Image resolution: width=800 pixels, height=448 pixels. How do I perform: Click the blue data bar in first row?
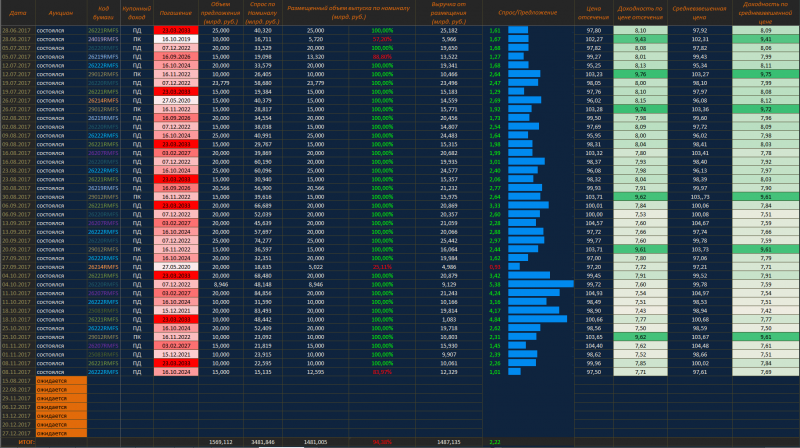click(518, 31)
